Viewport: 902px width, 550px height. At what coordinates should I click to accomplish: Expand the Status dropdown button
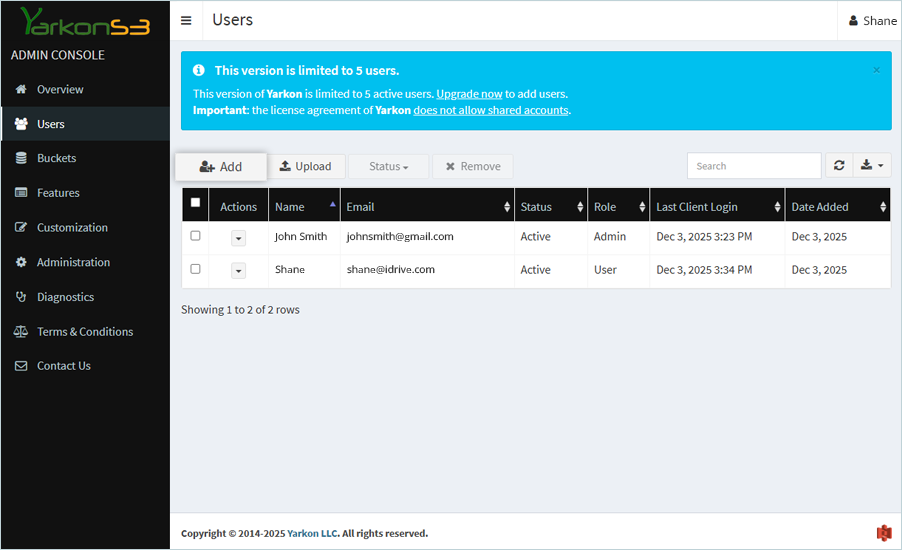click(388, 167)
